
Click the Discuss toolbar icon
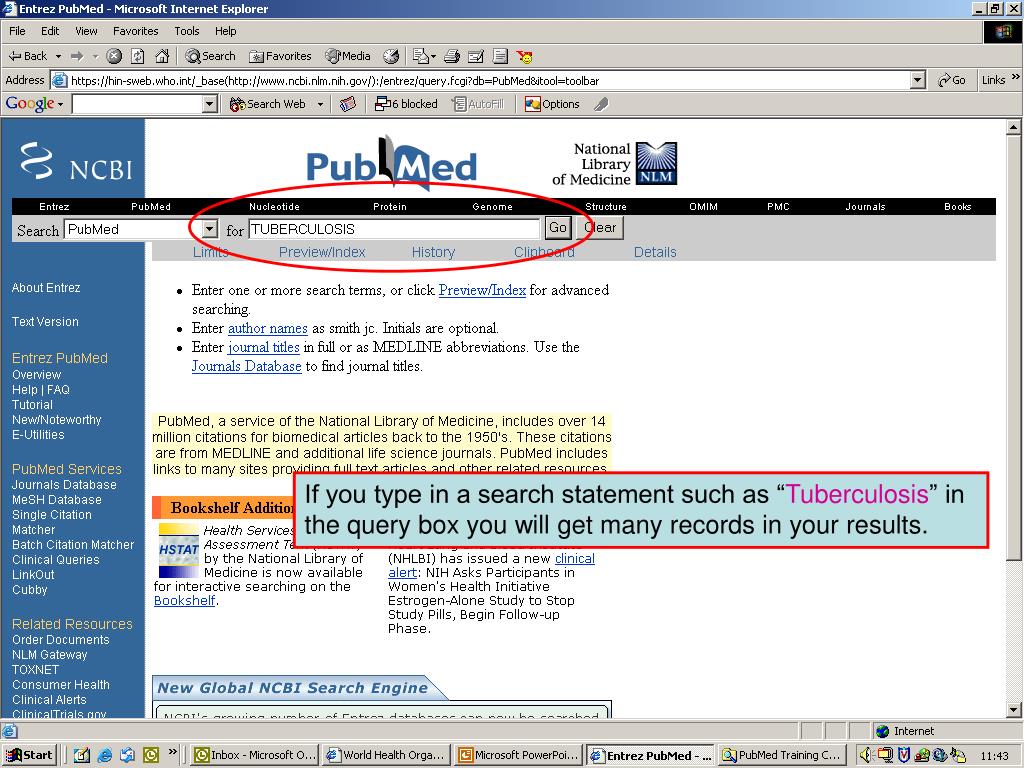(x=500, y=56)
